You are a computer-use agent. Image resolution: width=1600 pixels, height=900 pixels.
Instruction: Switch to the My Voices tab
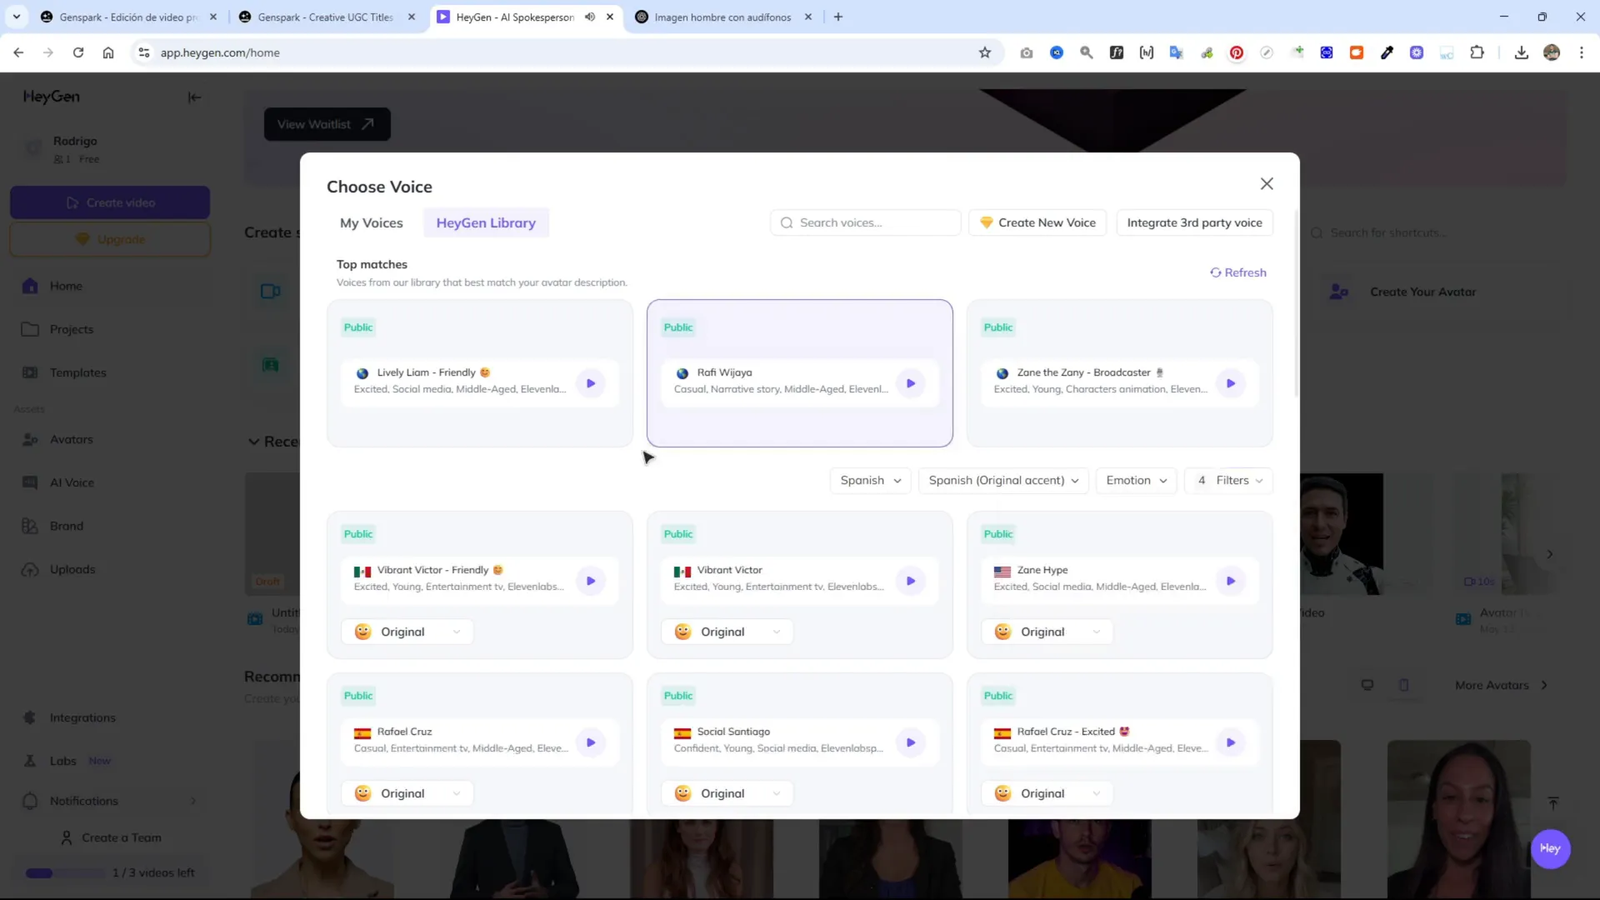click(371, 223)
